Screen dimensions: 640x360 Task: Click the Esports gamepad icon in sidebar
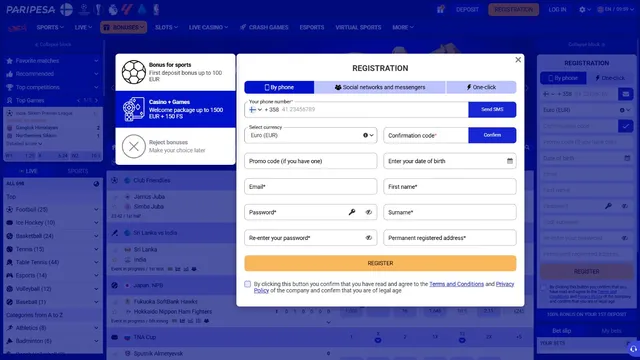pos(9,276)
